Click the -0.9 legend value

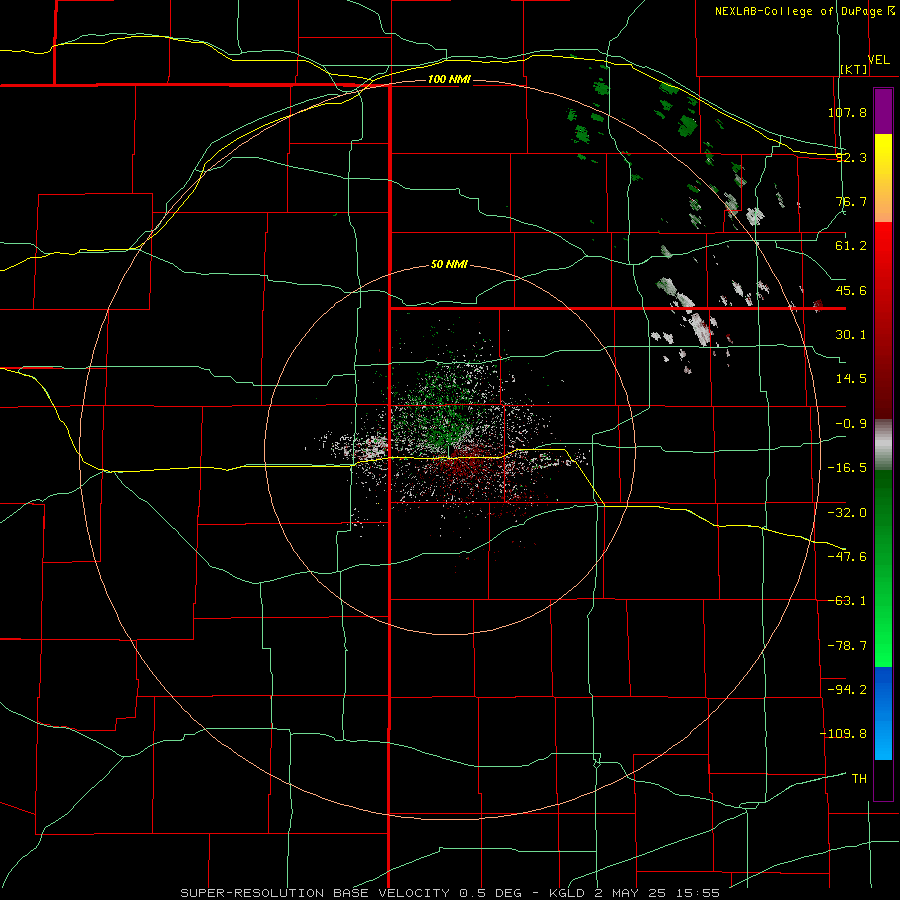pos(851,424)
